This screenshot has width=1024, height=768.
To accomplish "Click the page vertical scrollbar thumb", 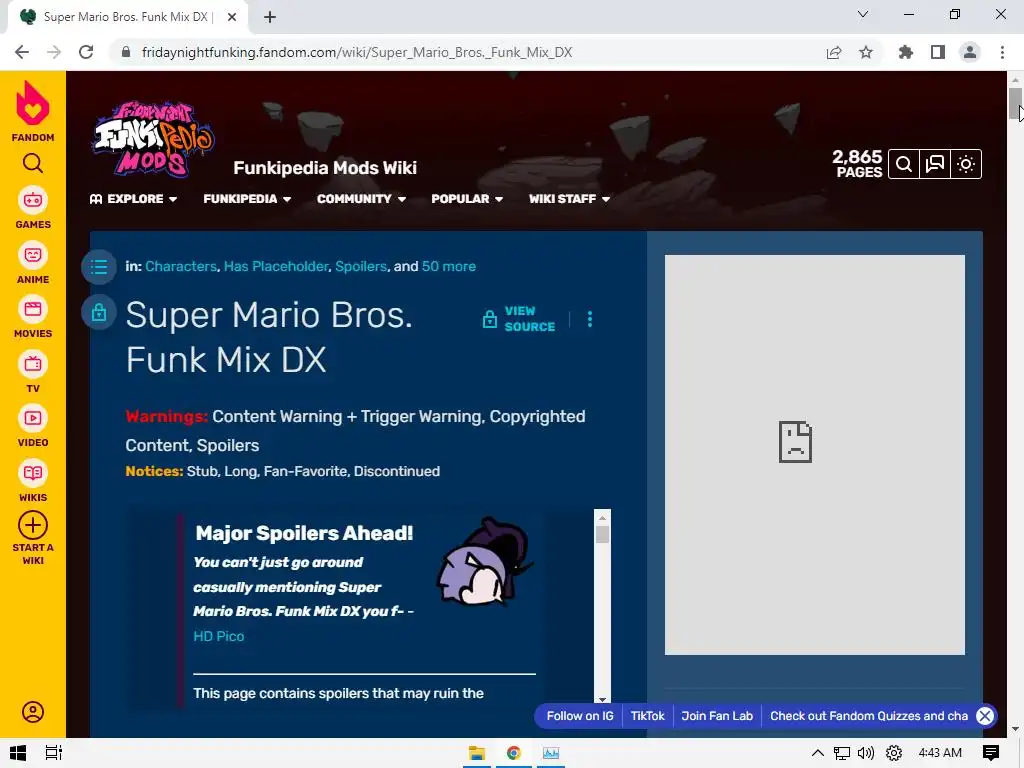I will [1015, 104].
